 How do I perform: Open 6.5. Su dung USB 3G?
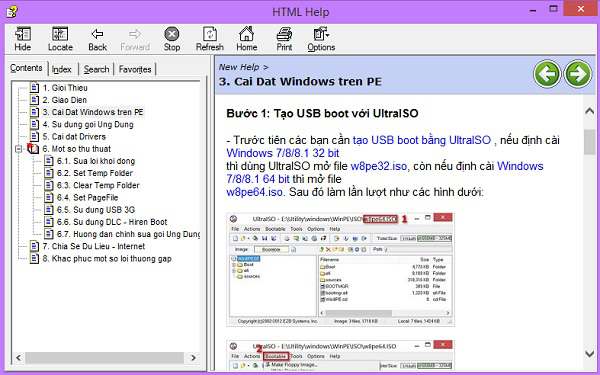(x=96, y=210)
